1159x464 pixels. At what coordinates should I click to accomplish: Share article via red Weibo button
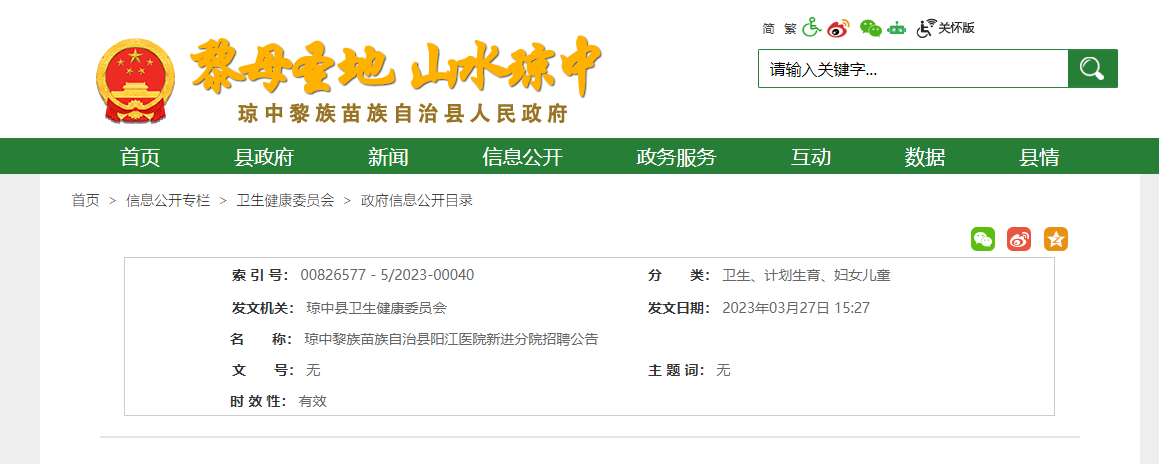coord(1019,239)
